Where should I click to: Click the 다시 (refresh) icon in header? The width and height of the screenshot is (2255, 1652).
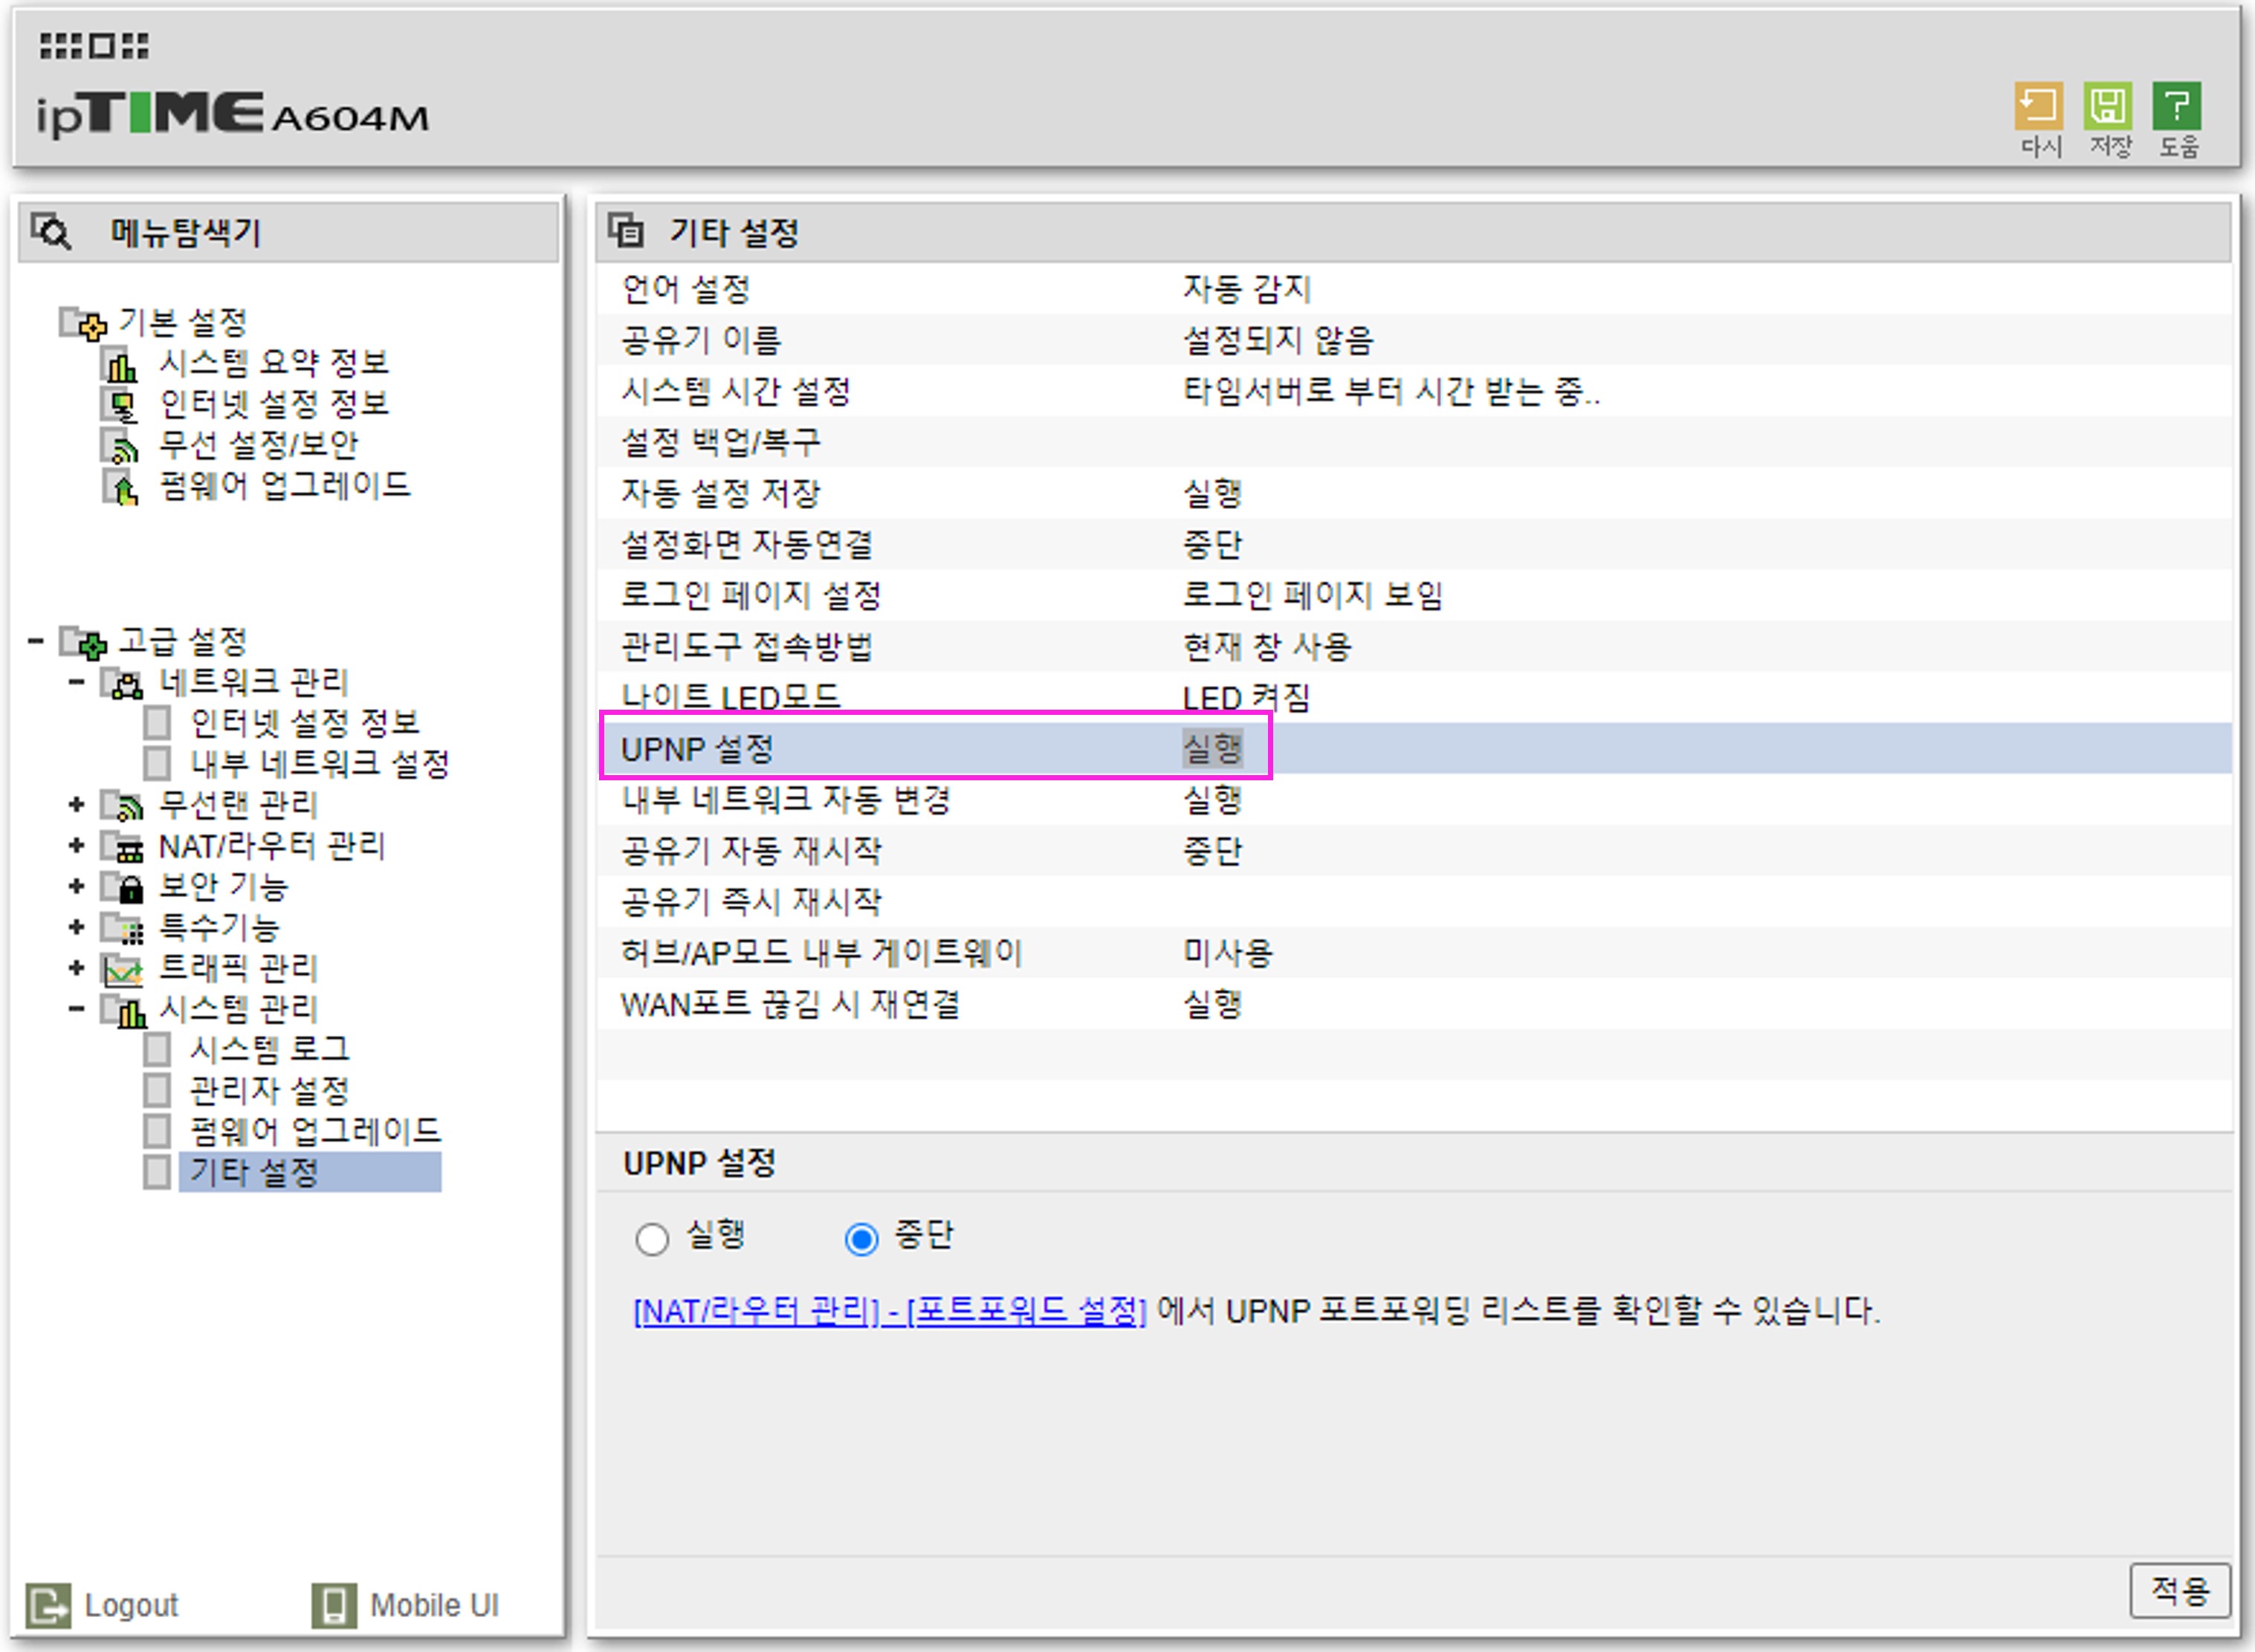[x=2038, y=107]
